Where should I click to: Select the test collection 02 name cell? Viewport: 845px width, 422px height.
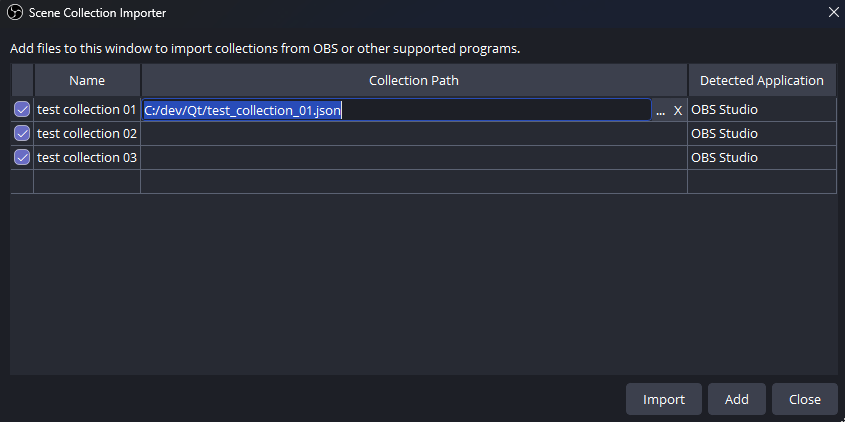(87, 134)
